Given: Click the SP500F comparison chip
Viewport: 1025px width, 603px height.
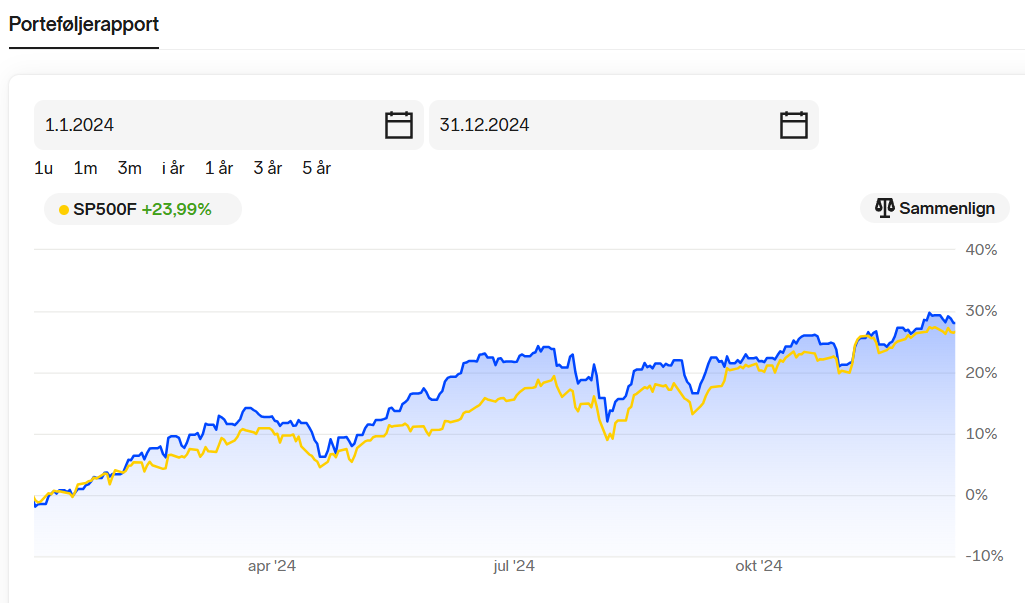Looking at the screenshot, I should pyautogui.click(x=143, y=209).
